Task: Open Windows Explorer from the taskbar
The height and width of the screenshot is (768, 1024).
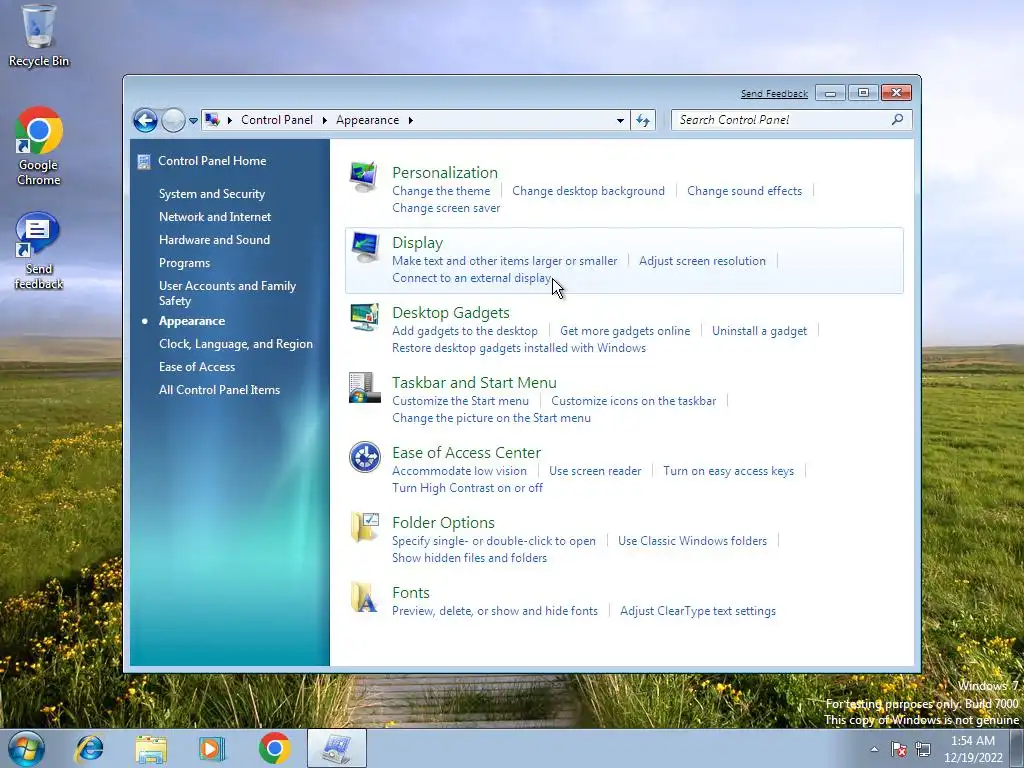Action: (x=151, y=748)
